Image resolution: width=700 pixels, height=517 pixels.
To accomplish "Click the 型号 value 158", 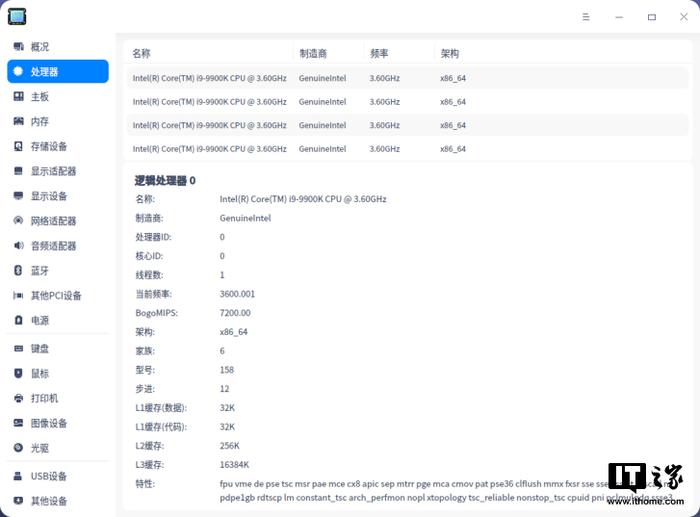I will click(227, 370).
